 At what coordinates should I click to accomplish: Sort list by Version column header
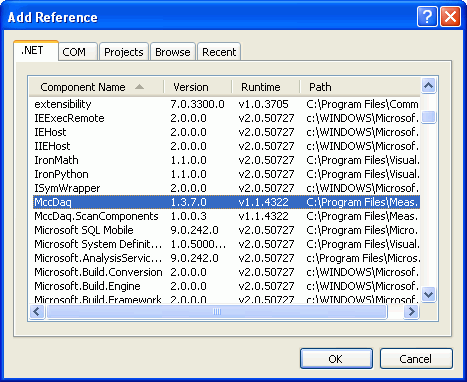pos(198,87)
